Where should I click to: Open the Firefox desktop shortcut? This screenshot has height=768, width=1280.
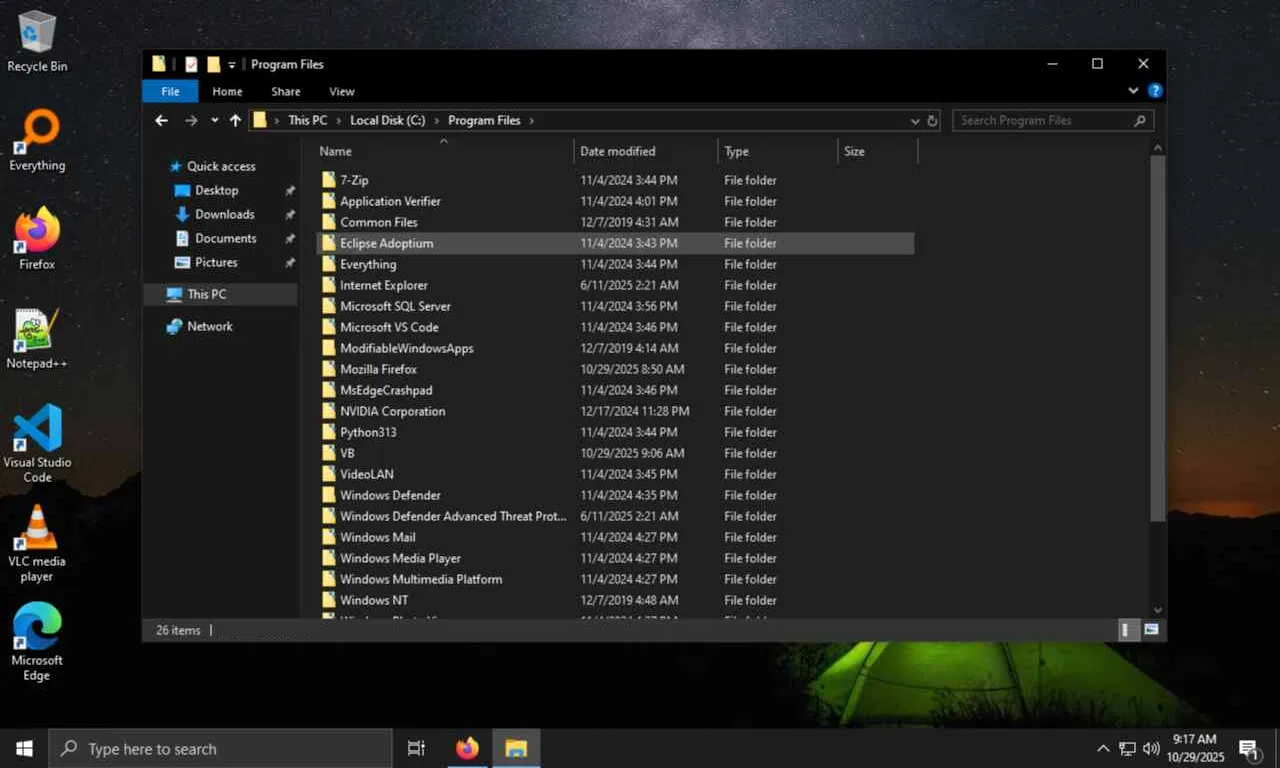click(x=37, y=239)
